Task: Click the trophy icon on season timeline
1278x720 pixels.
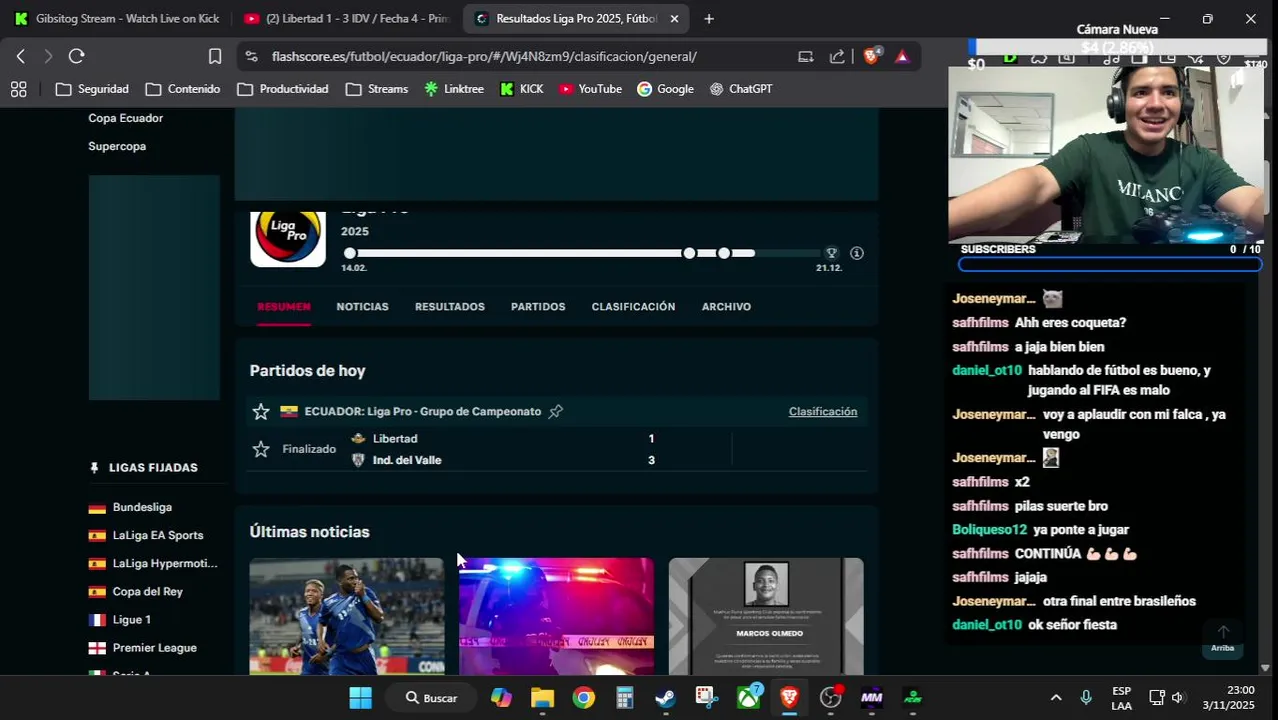Action: click(831, 253)
